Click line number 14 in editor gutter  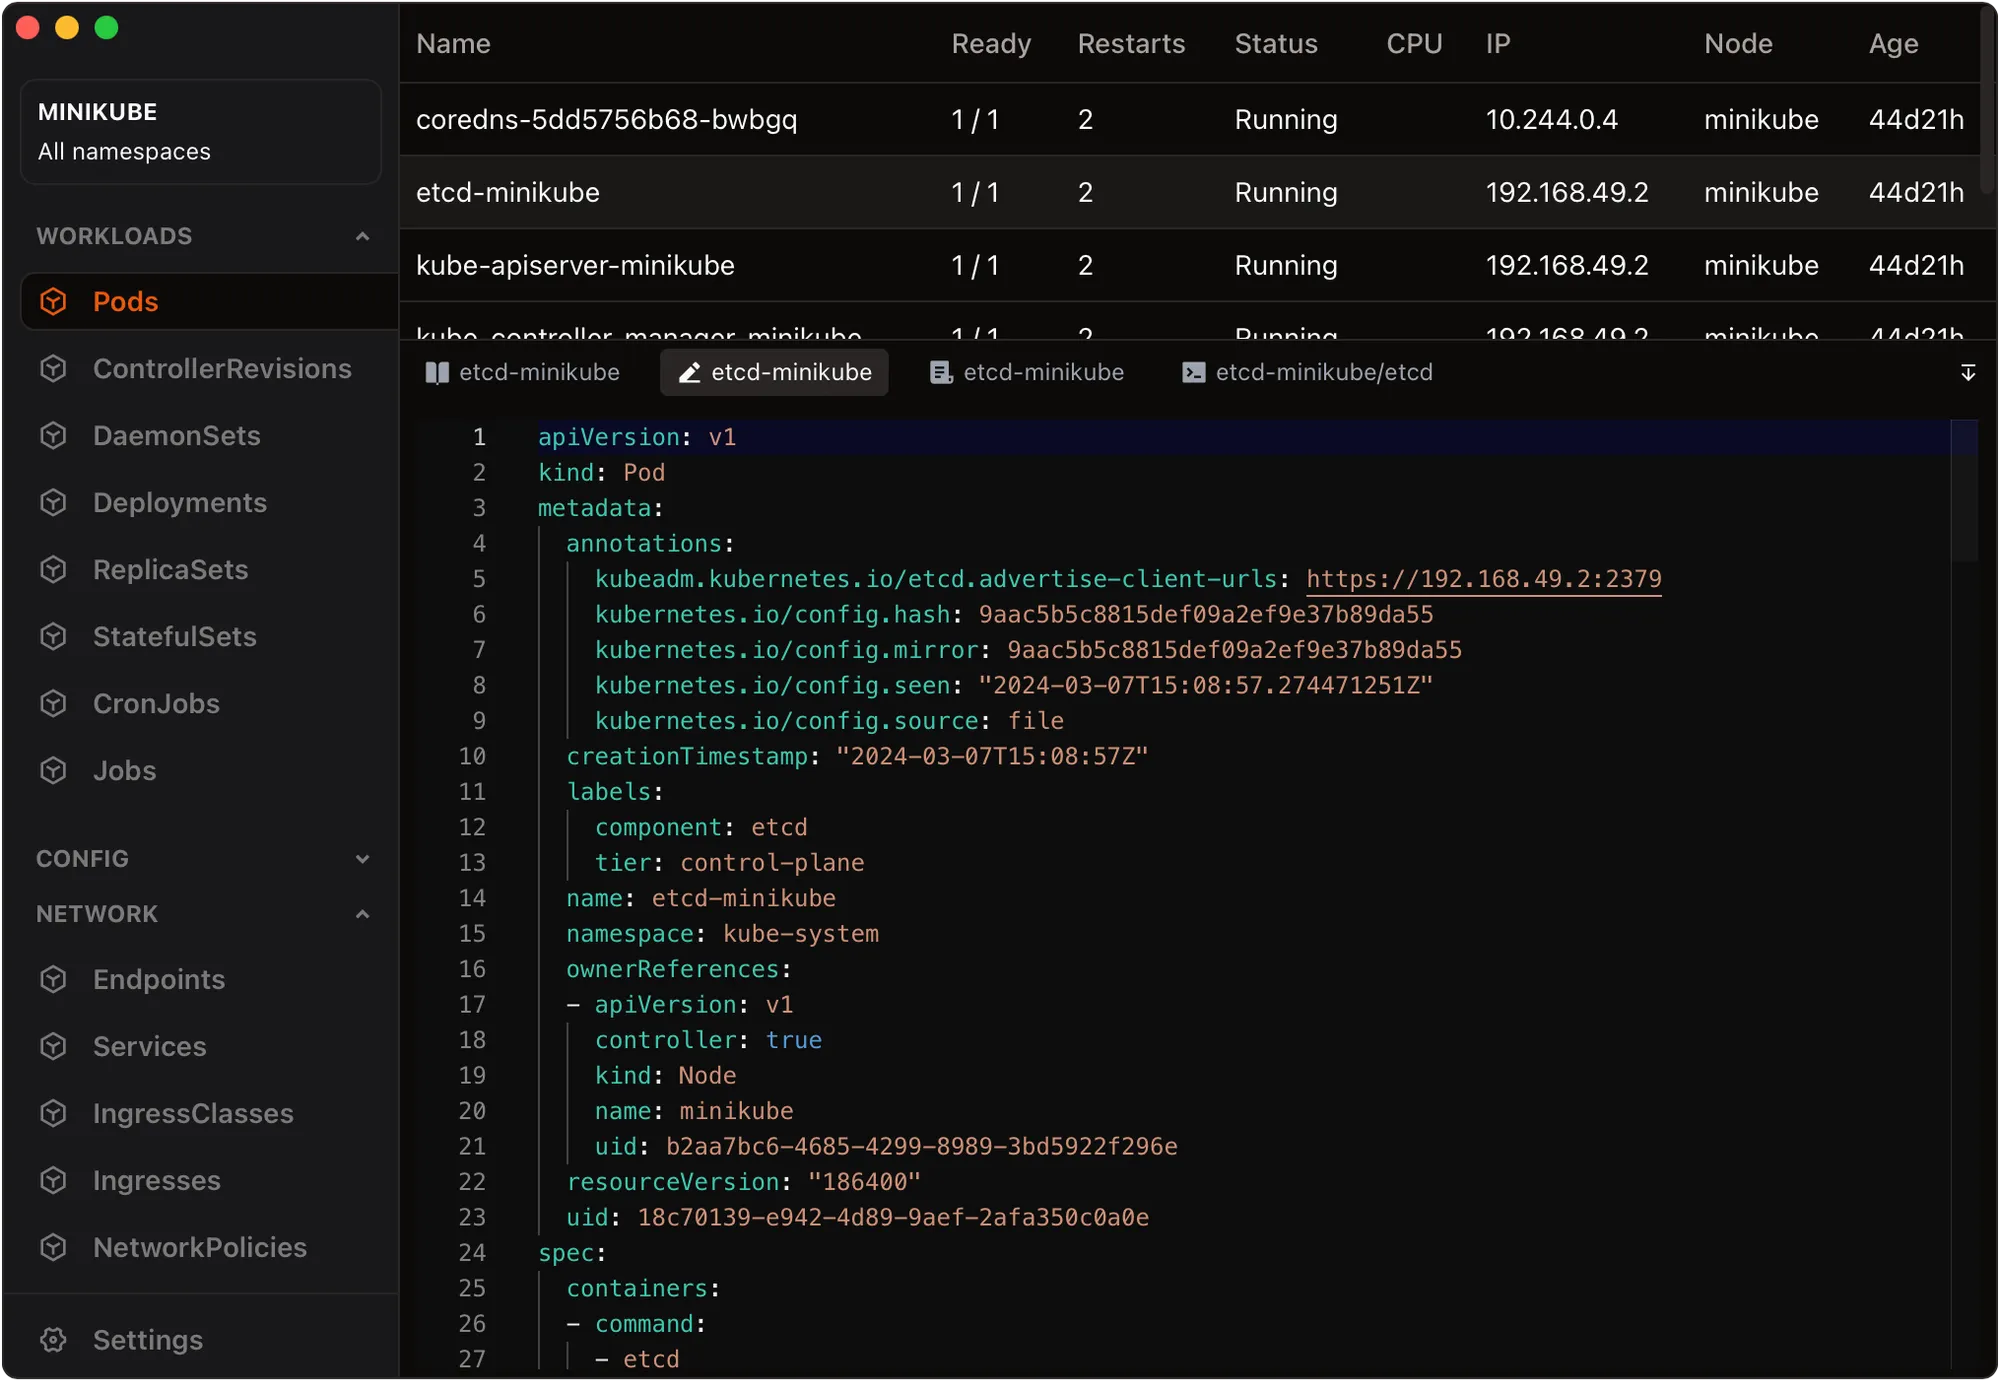(x=472, y=898)
